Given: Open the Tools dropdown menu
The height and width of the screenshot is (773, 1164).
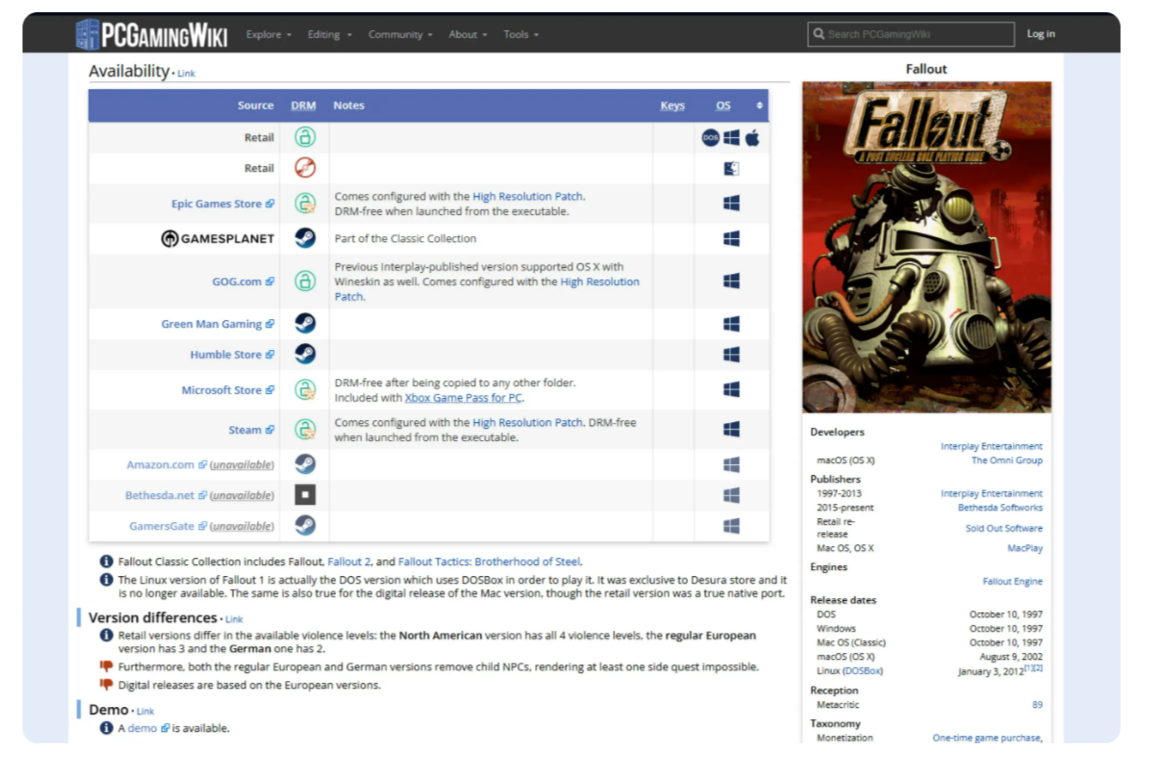Looking at the screenshot, I should click(x=521, y=34).
